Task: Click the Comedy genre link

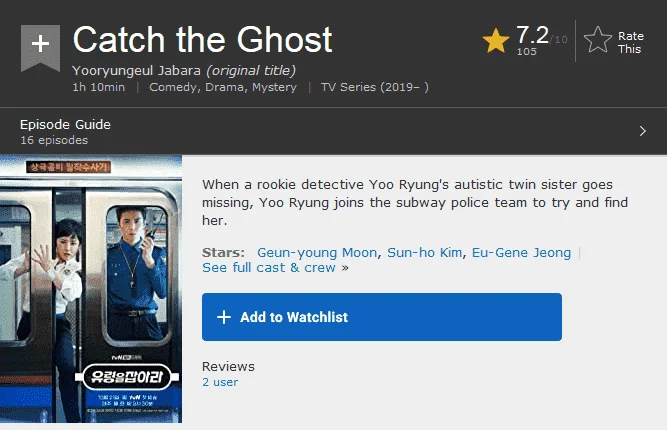Action: (173, 87)
